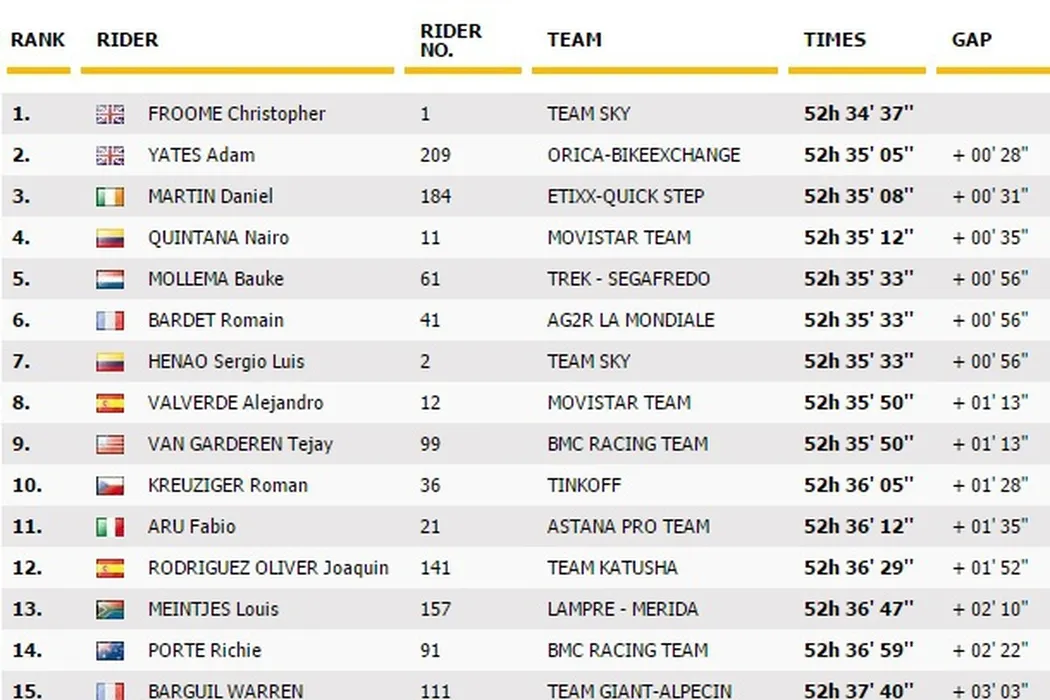Click the Colombian flag beside QUINTANA Nairo

pyautogui.click(x=110, y=238)
